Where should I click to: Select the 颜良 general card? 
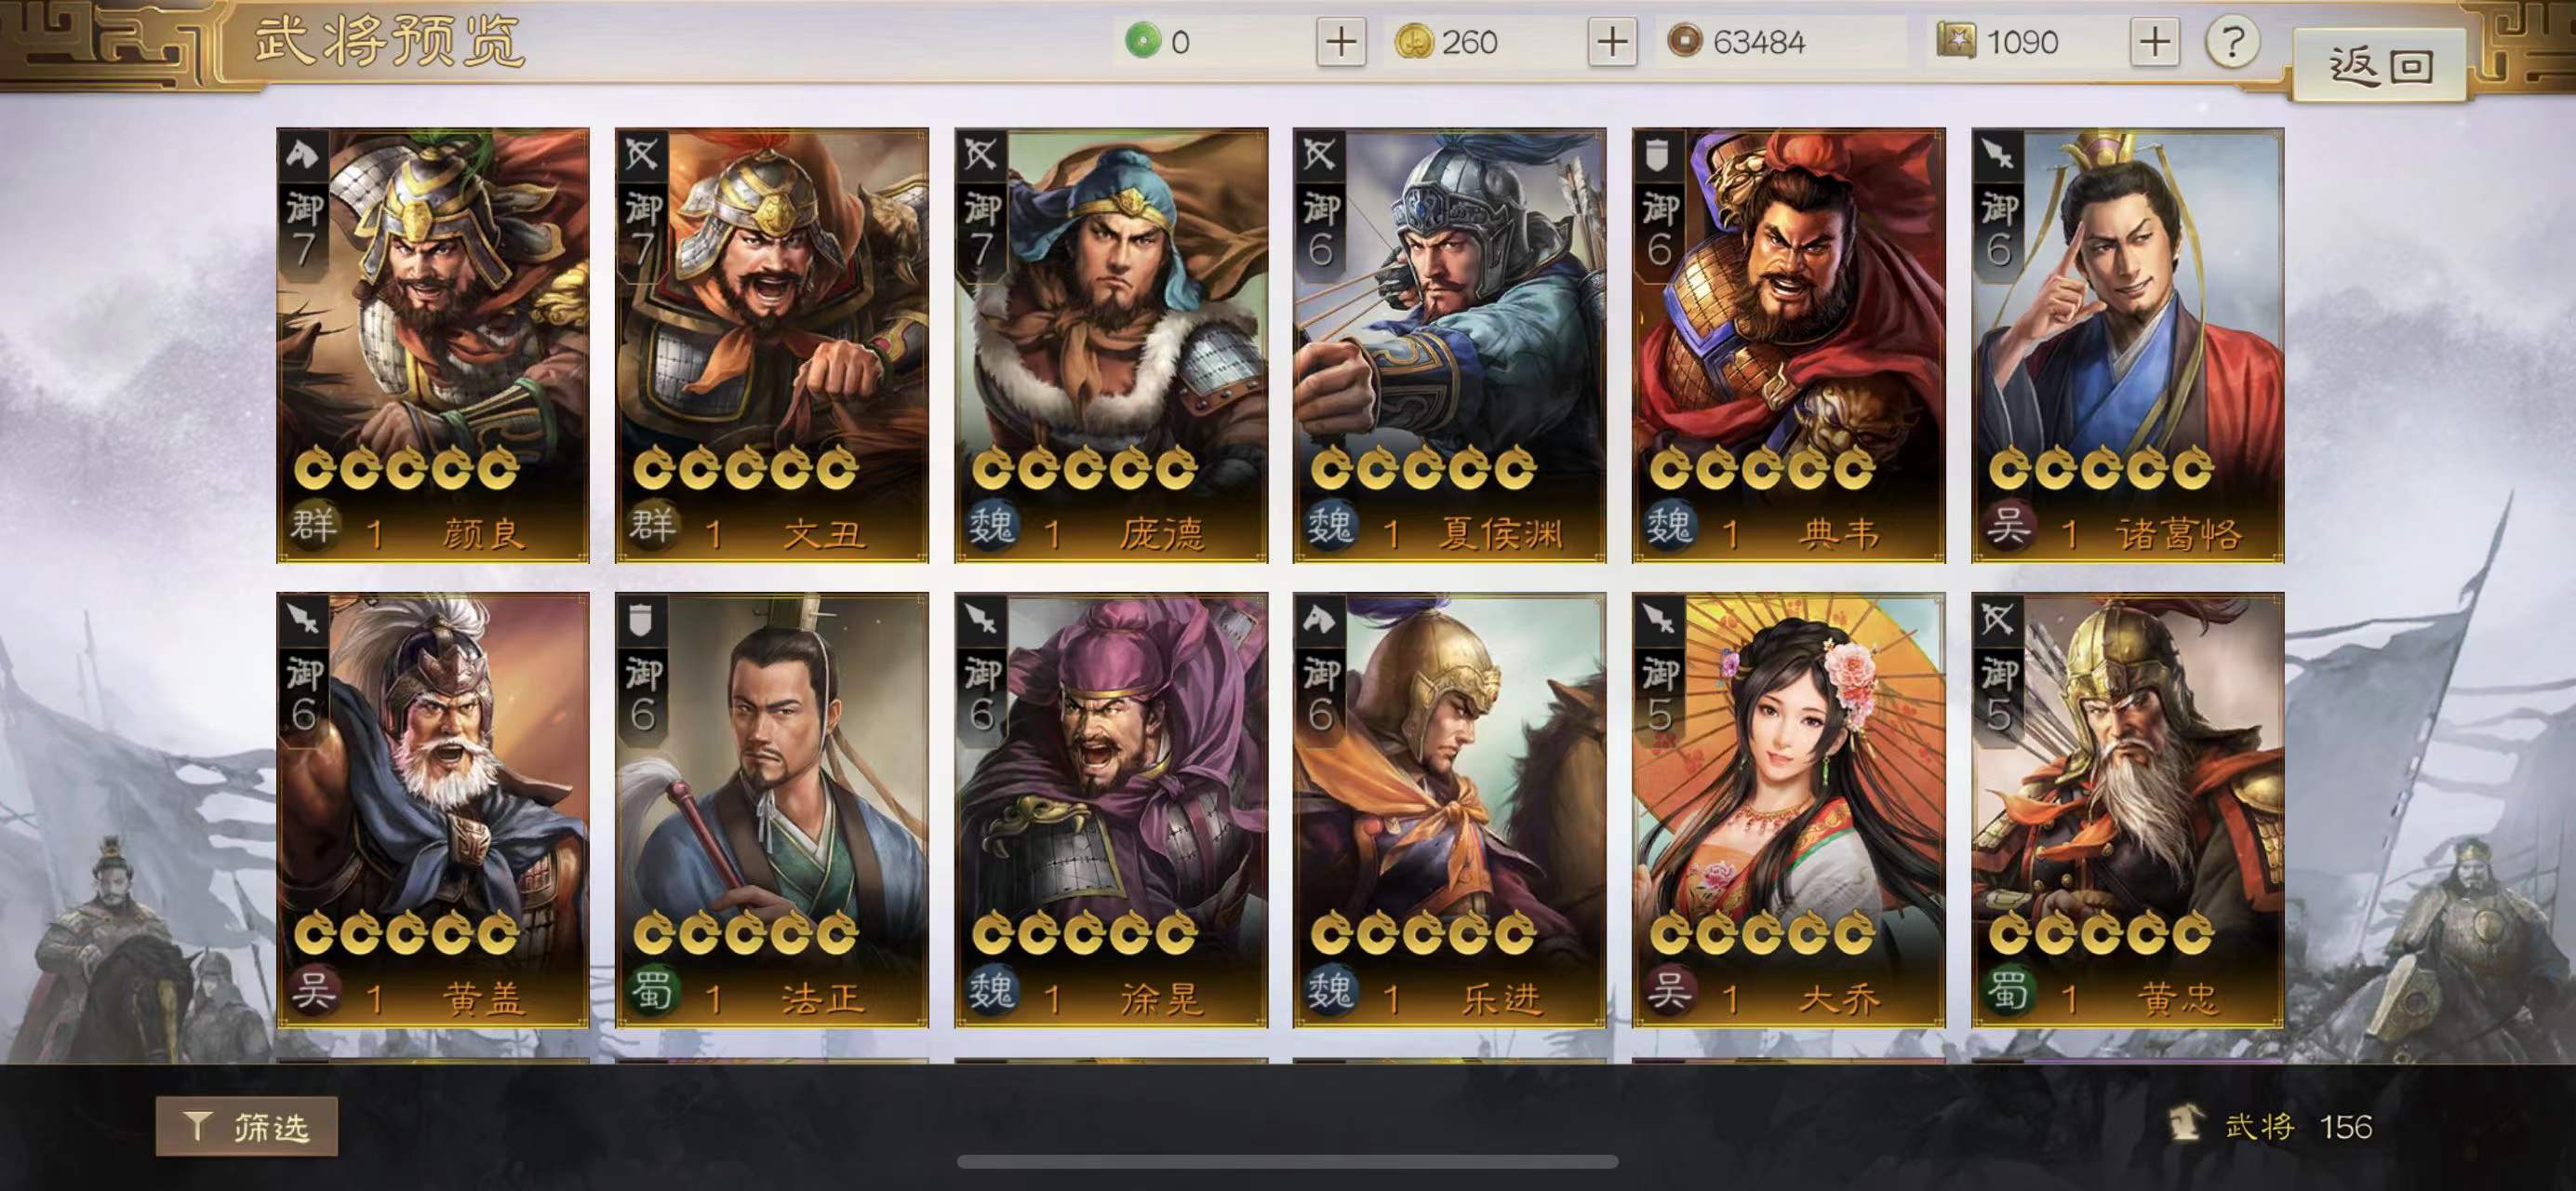click(x=433, y=345)
